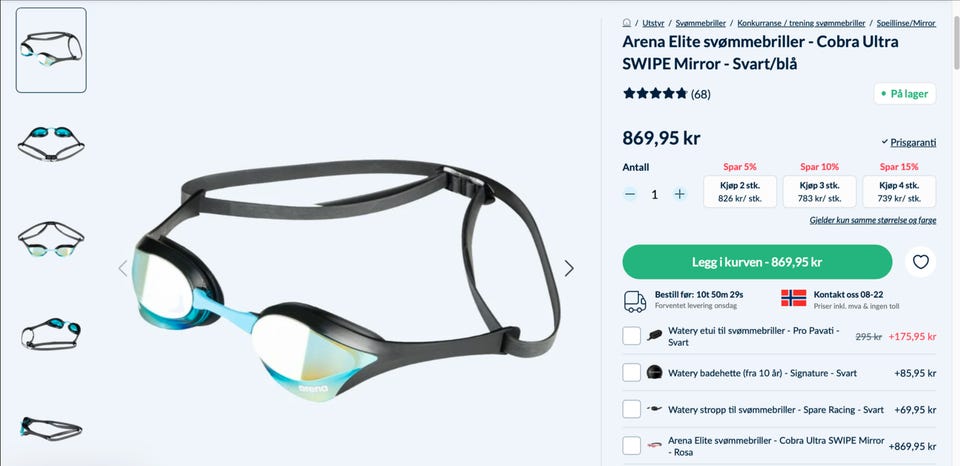
Task: Check the Watery badehette Signature add-on
Action: click(631, 372)
